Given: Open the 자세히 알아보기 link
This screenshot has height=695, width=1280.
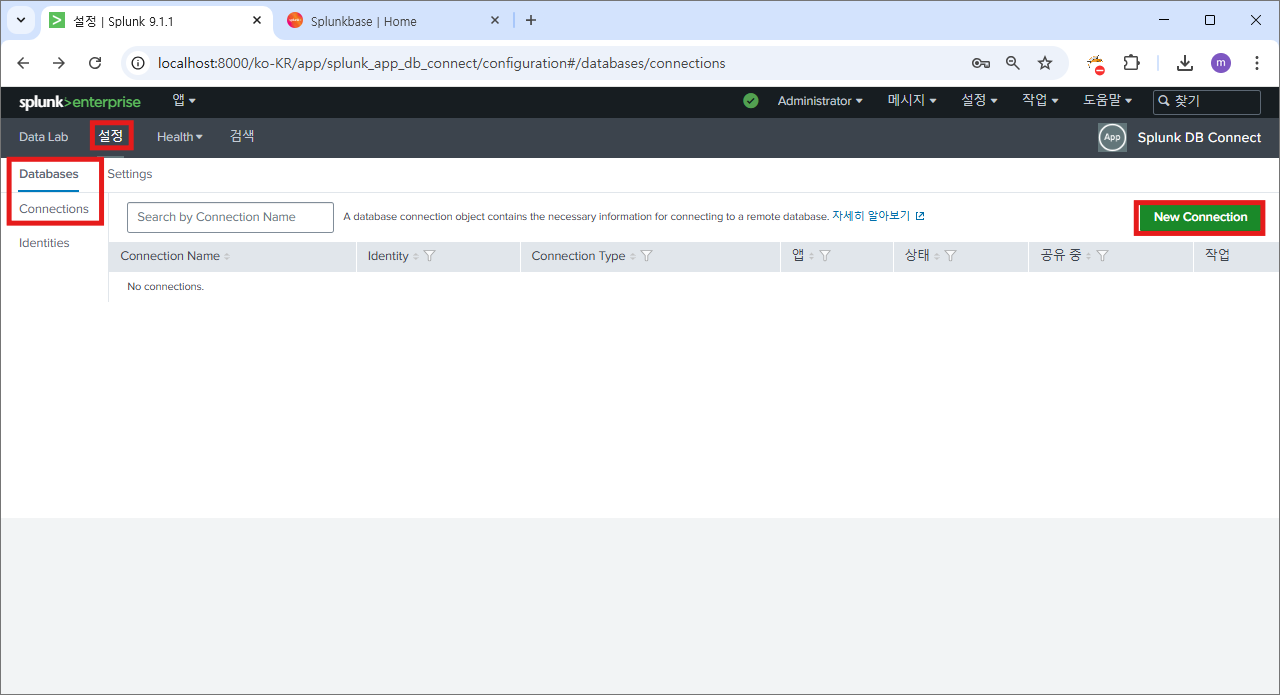Looking at the screenshot, I should coord(871,216).
